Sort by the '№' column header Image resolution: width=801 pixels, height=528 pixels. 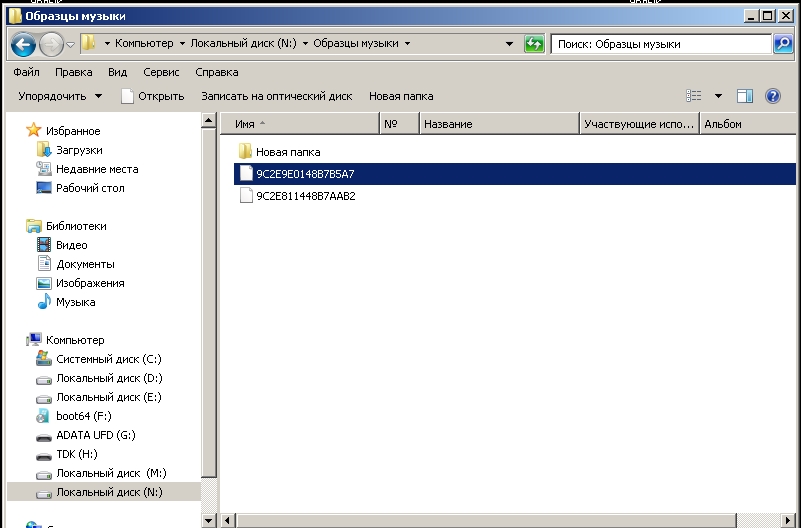click(x=399, y=124)
